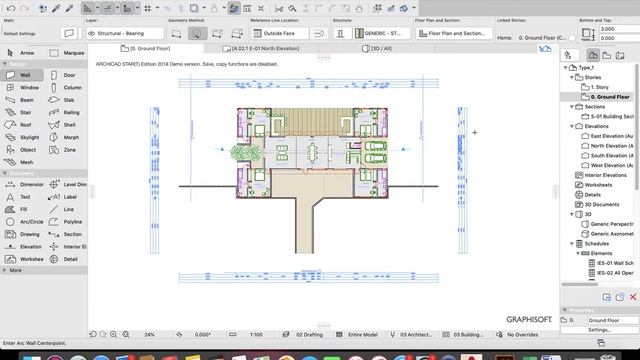Screen dimensions: 640x360
Task: Open the Default Settings wall button
Action: 69,33
